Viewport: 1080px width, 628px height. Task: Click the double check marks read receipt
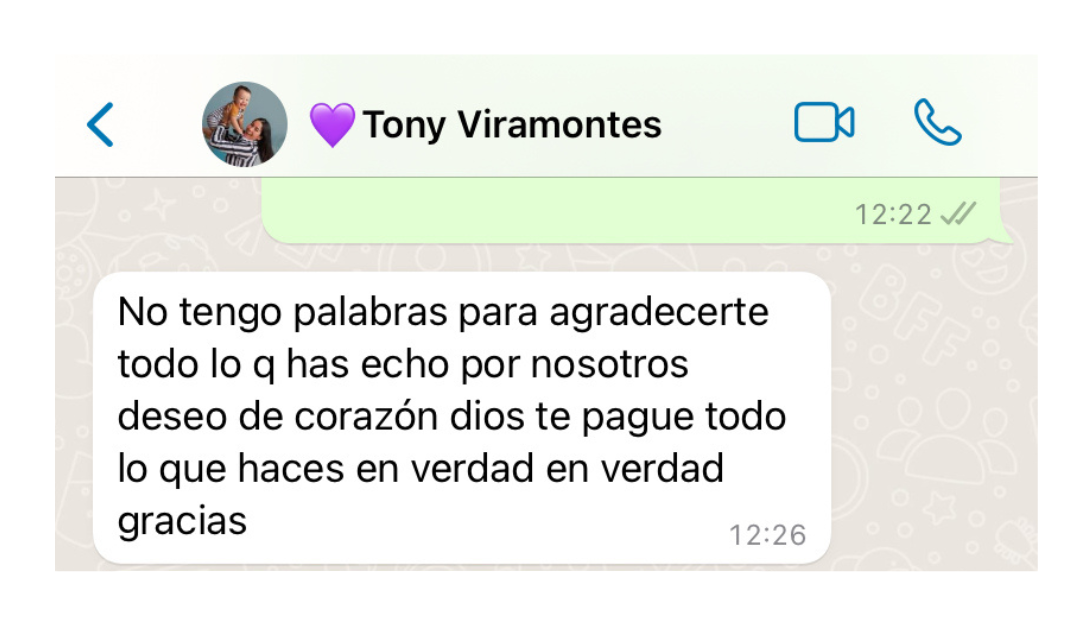(959, 214)
